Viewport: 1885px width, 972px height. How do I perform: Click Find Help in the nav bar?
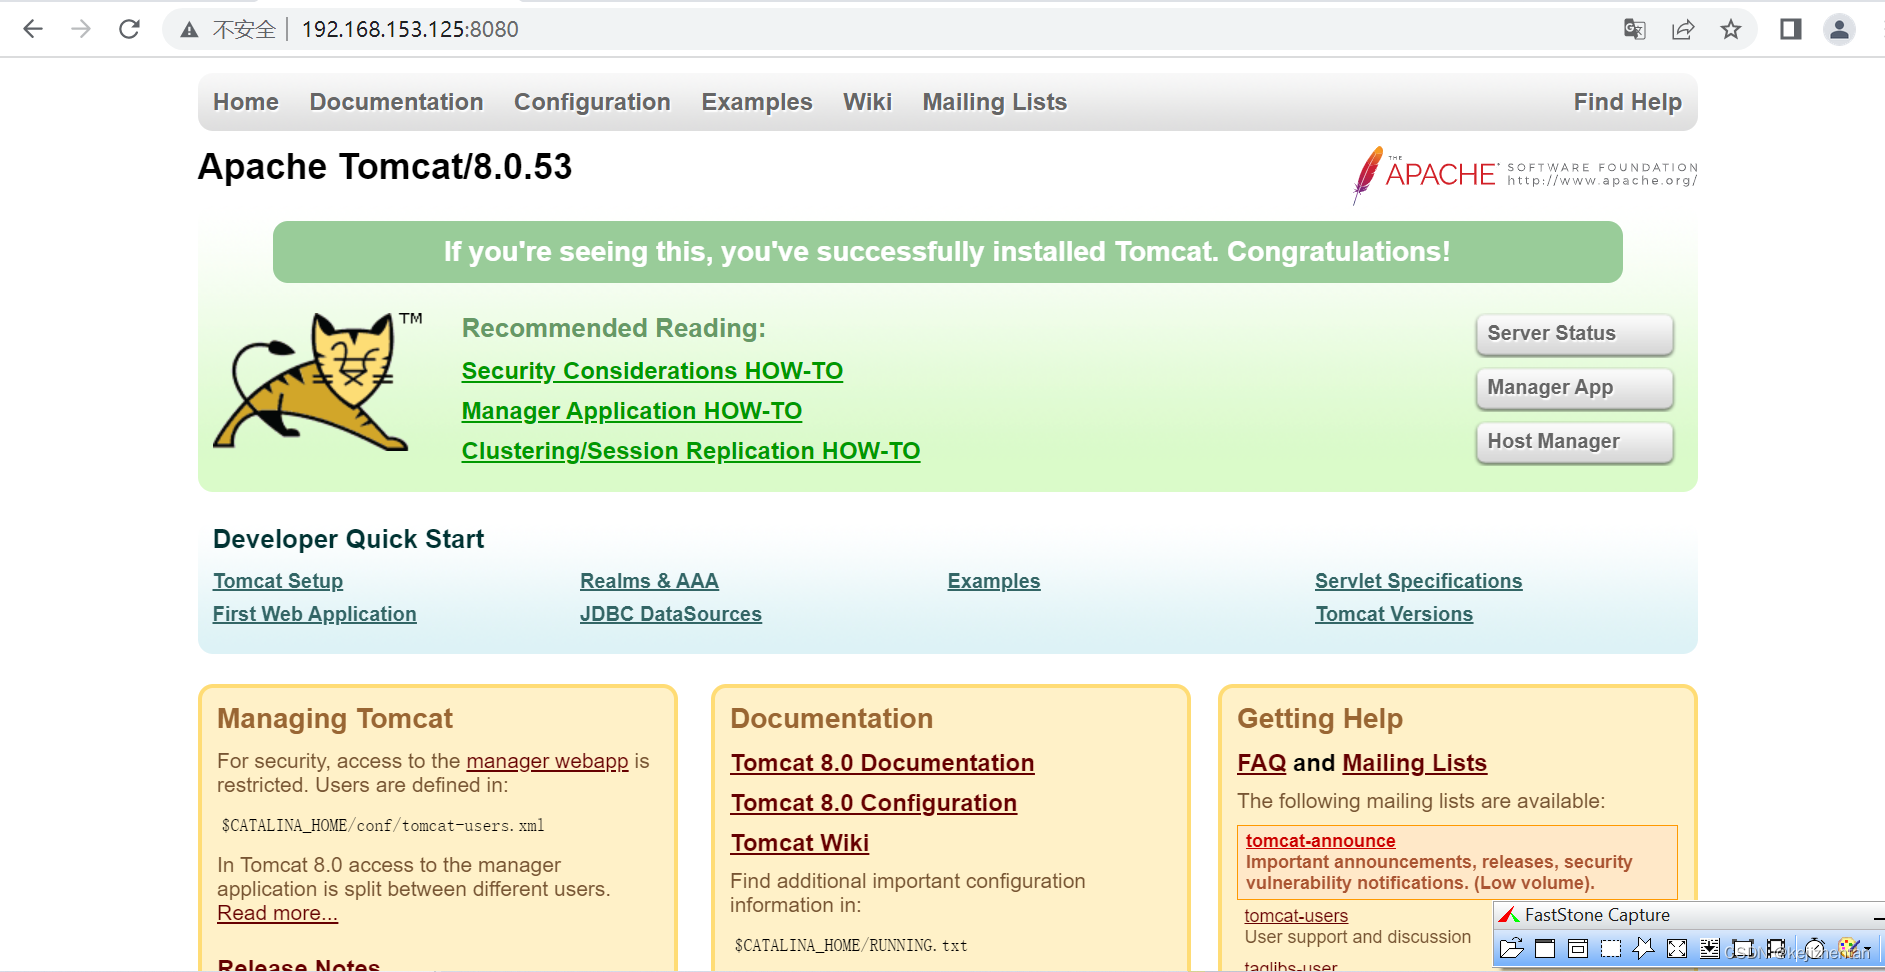click(x=1628, y=102)
